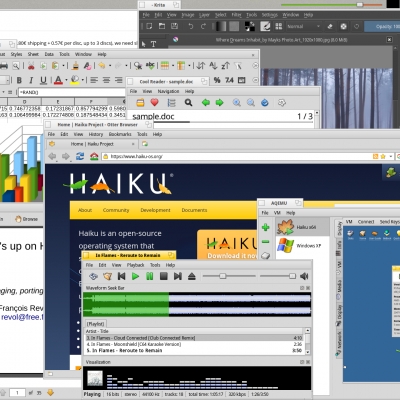Image resolution: width=400 pixels, height=400 pixels.
Task: Click the Community link on Haiku site
Action: pos(116,210)
